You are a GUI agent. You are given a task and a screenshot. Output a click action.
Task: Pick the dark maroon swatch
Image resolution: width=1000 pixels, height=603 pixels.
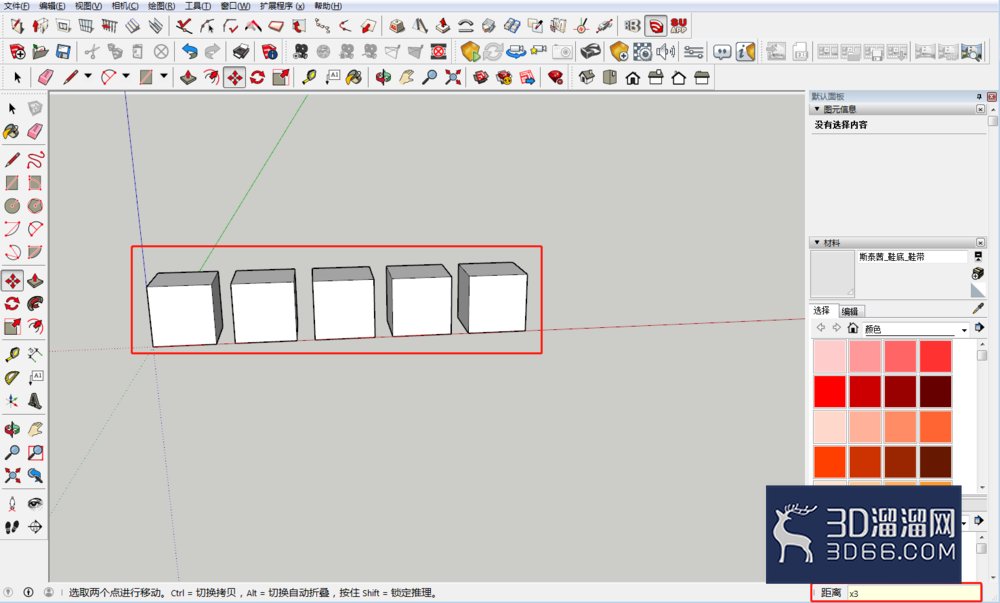(x=935, y=391)
